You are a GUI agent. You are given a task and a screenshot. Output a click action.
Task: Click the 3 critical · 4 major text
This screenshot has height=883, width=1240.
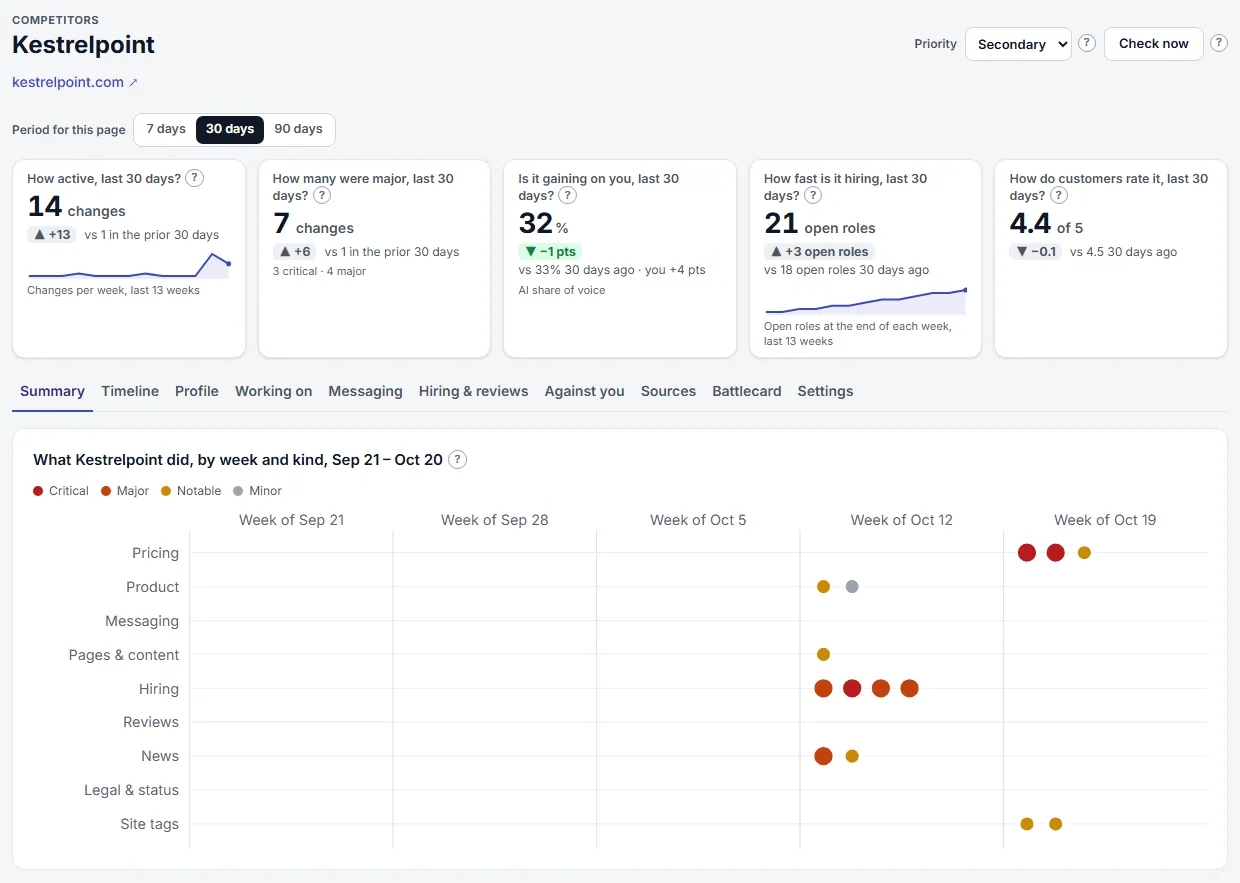coord(320,271)
